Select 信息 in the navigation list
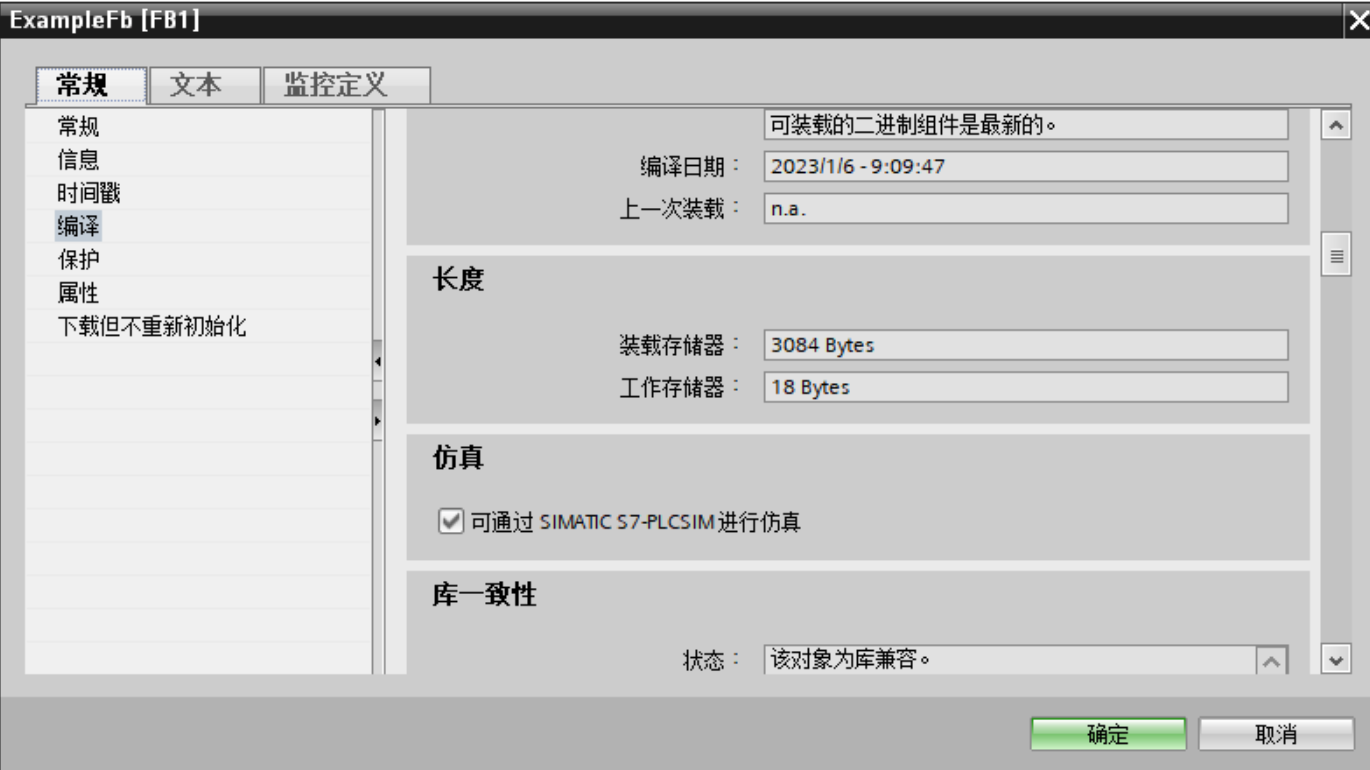This screenshot has width=1370, height=770. pos(78,160)
